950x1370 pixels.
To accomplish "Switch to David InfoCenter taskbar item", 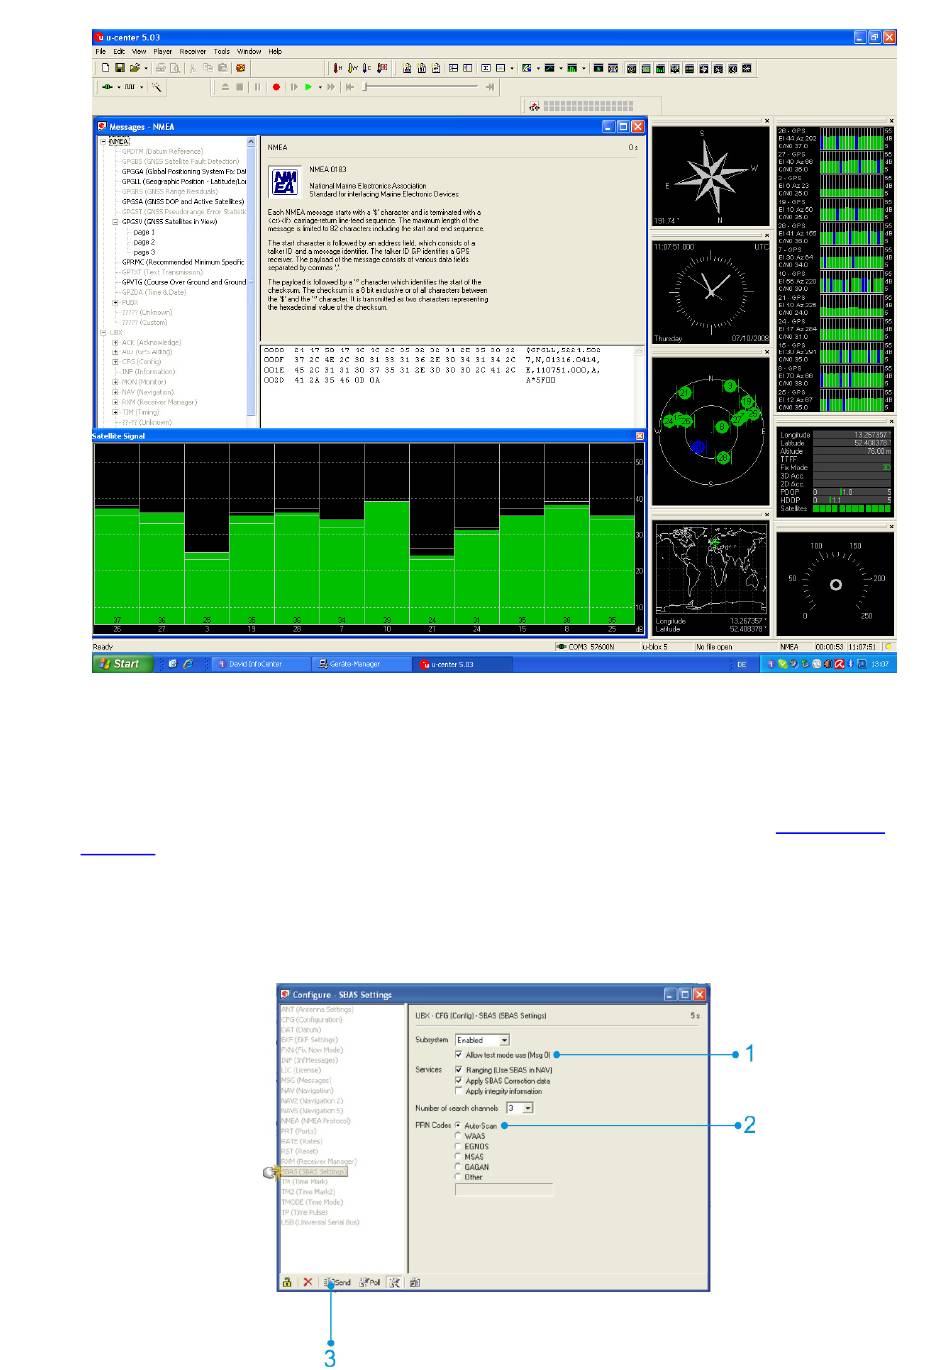I will [259, 664].
